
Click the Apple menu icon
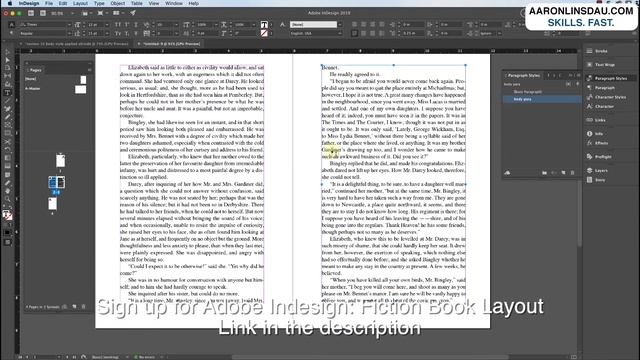click(9, 3)
